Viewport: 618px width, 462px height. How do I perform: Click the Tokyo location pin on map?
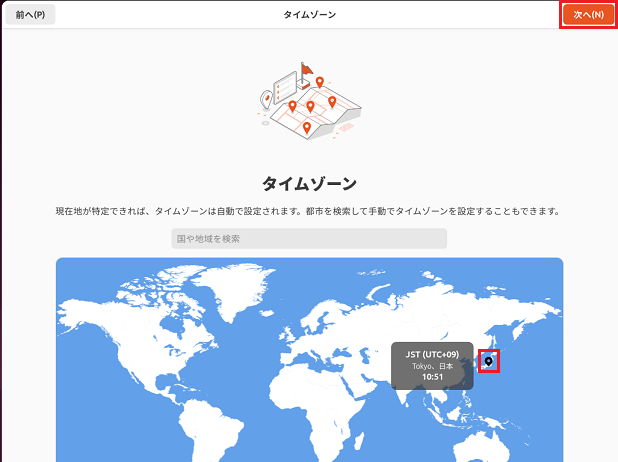coord(488,361)
